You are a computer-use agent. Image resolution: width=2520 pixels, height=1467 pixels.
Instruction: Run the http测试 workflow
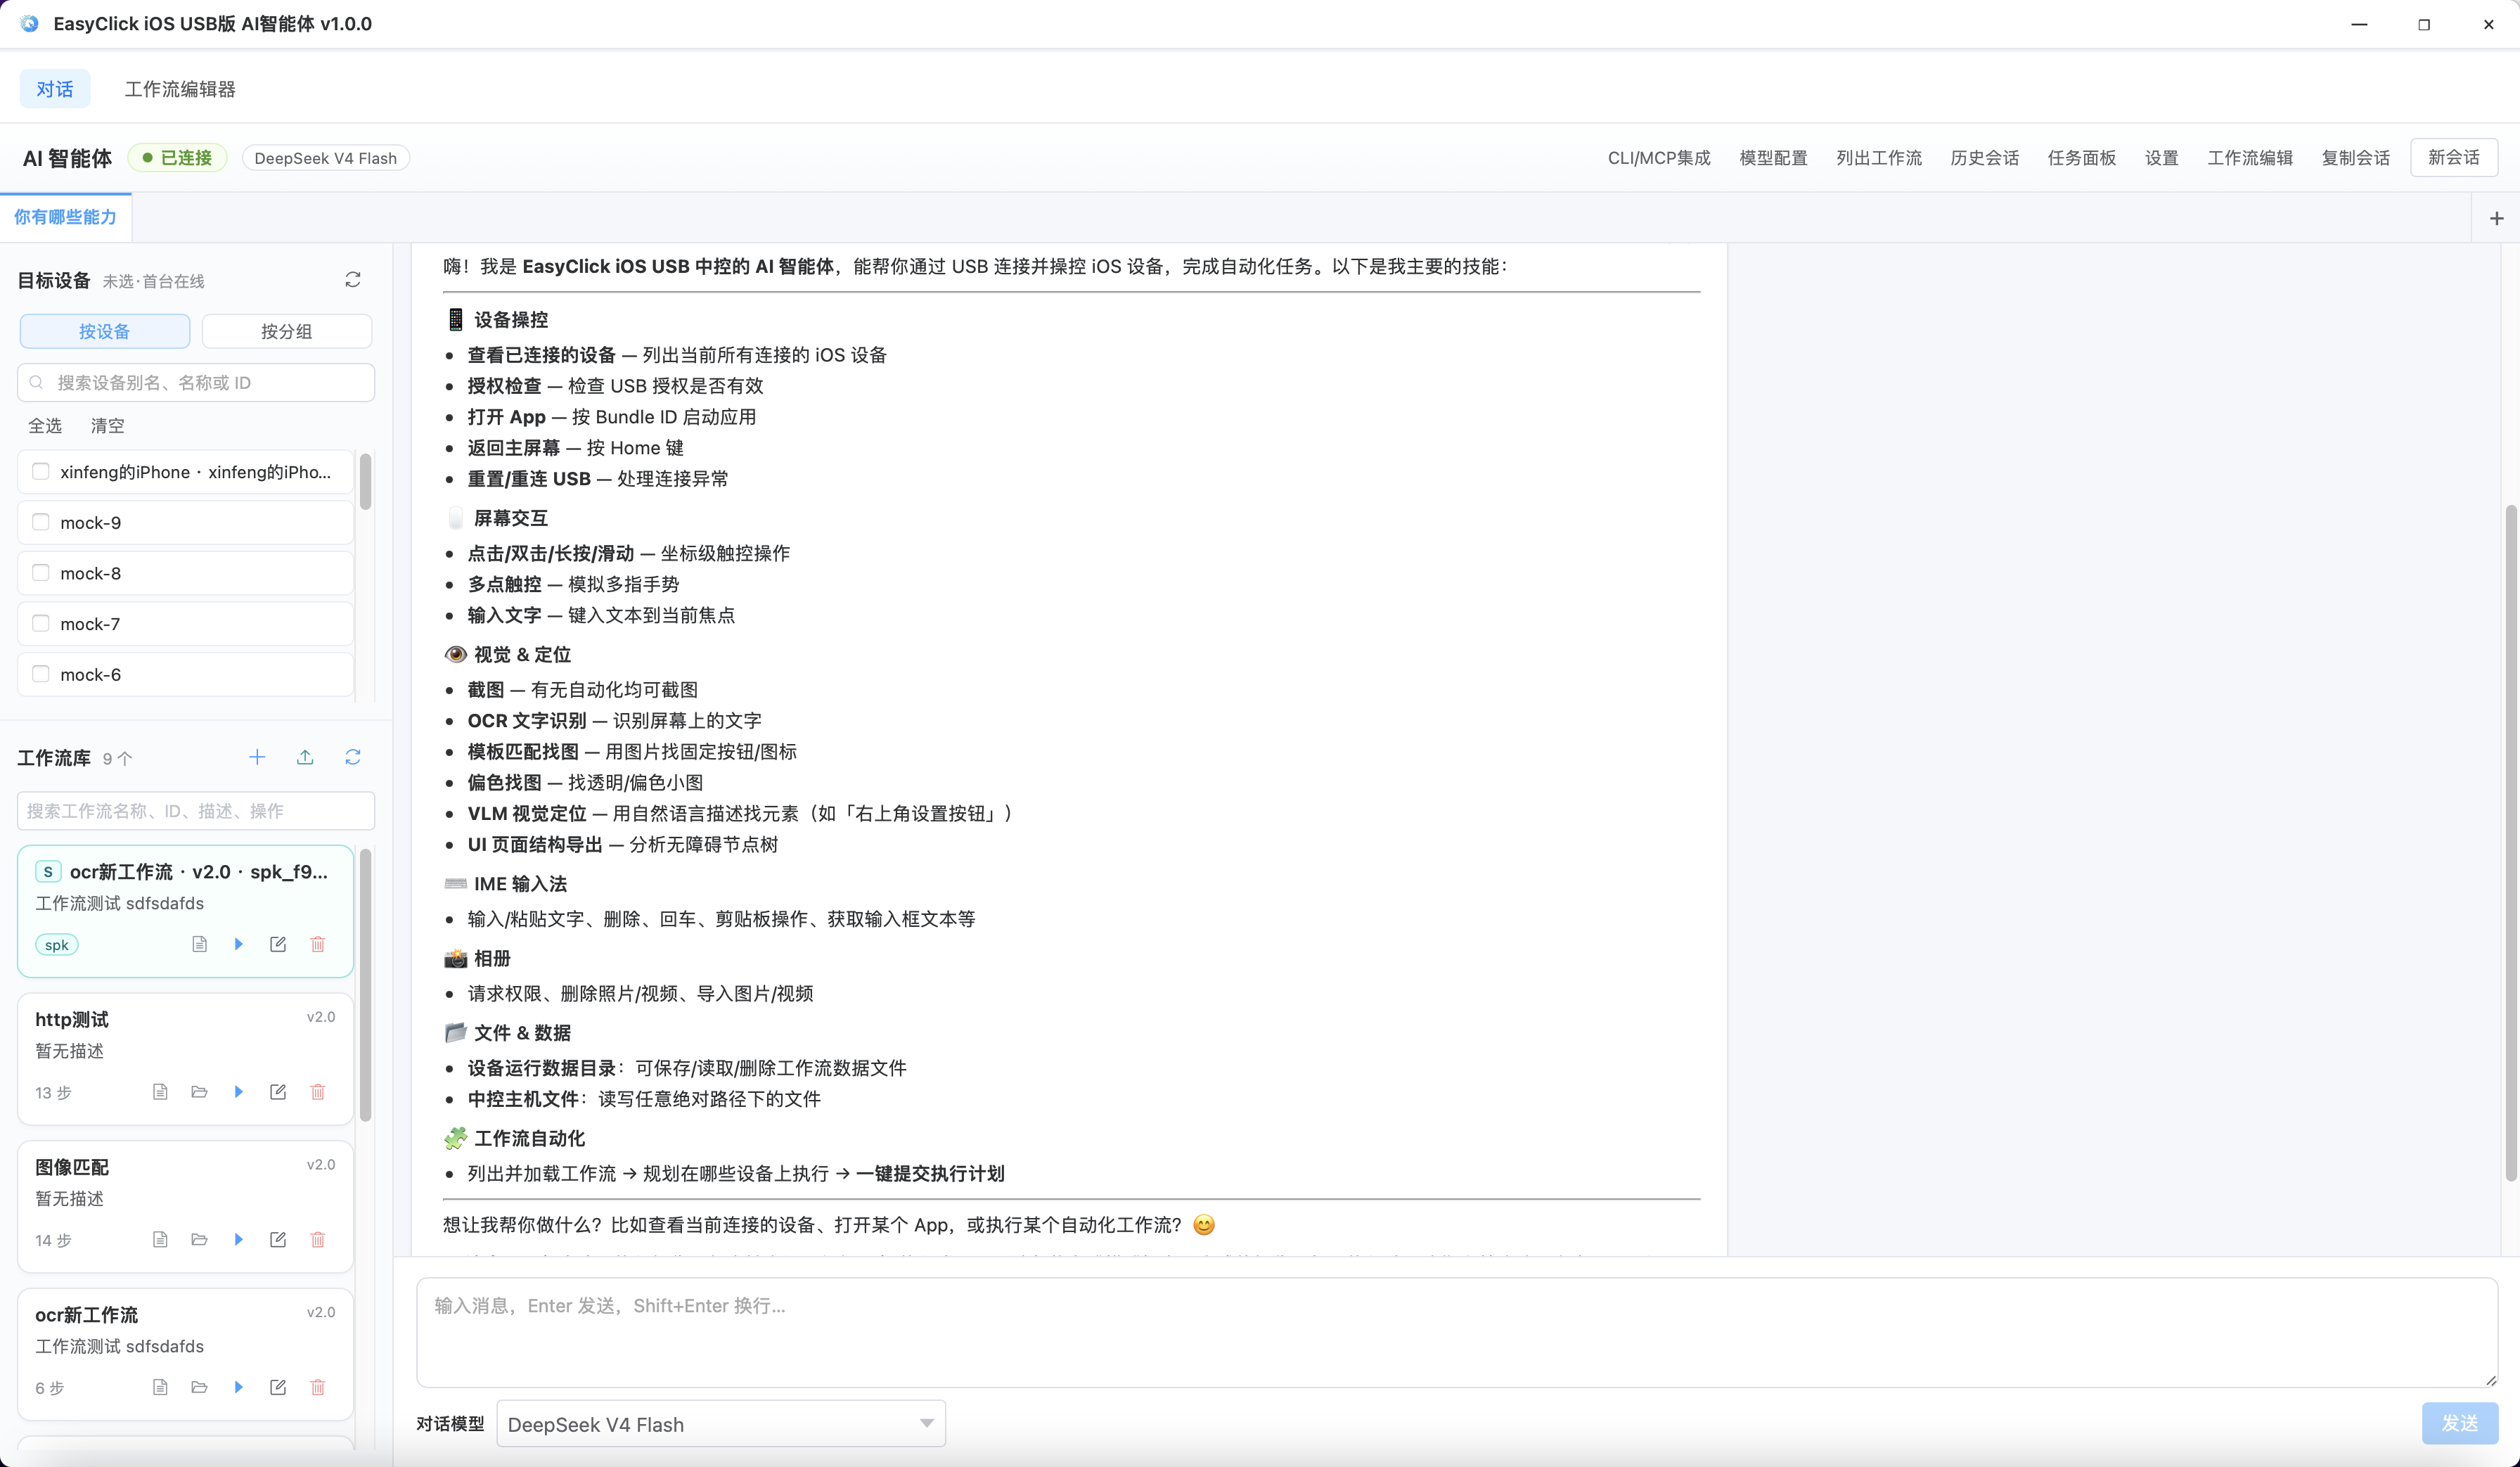238,1092
